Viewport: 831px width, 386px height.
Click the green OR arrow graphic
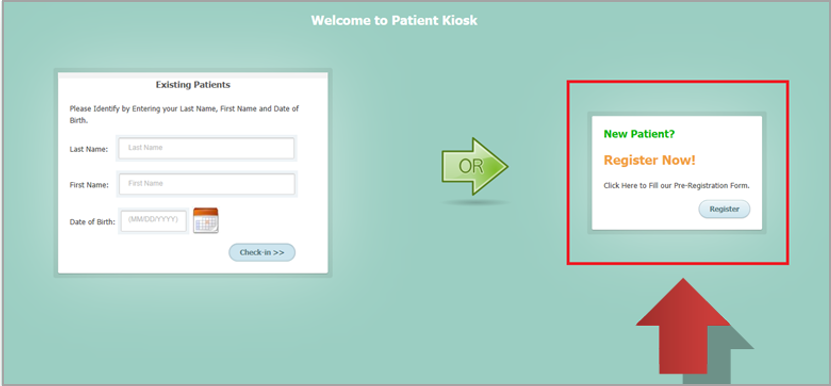475,166
